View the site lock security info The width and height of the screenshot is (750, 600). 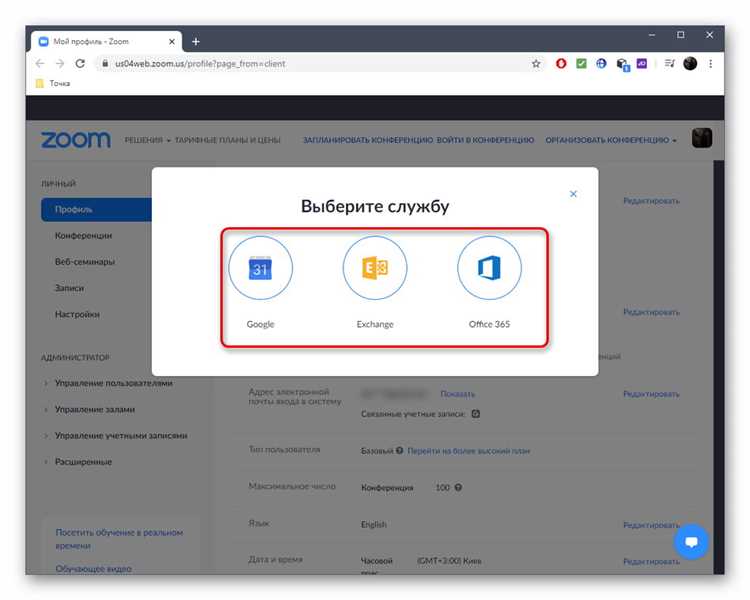click(105, 63)
